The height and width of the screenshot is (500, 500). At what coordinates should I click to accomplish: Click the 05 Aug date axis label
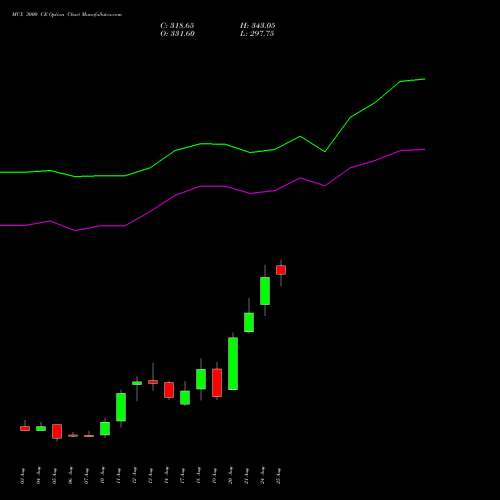pyautogui.click(x=54, y=476)
